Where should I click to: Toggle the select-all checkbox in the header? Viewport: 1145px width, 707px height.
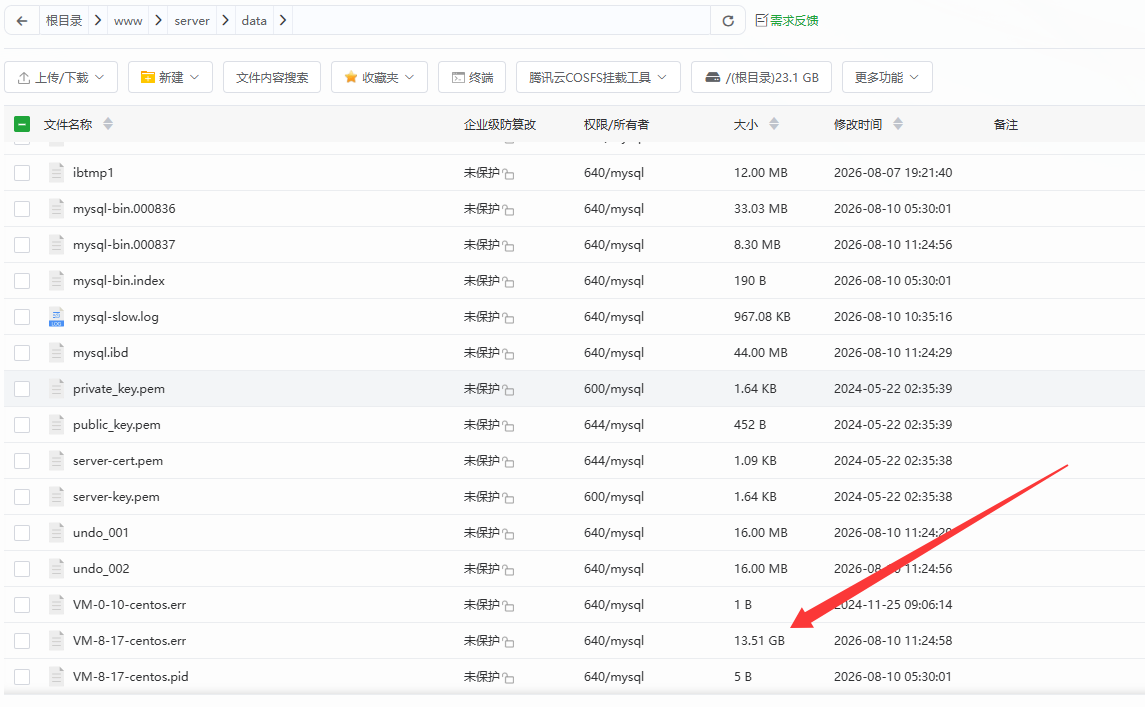22,124
